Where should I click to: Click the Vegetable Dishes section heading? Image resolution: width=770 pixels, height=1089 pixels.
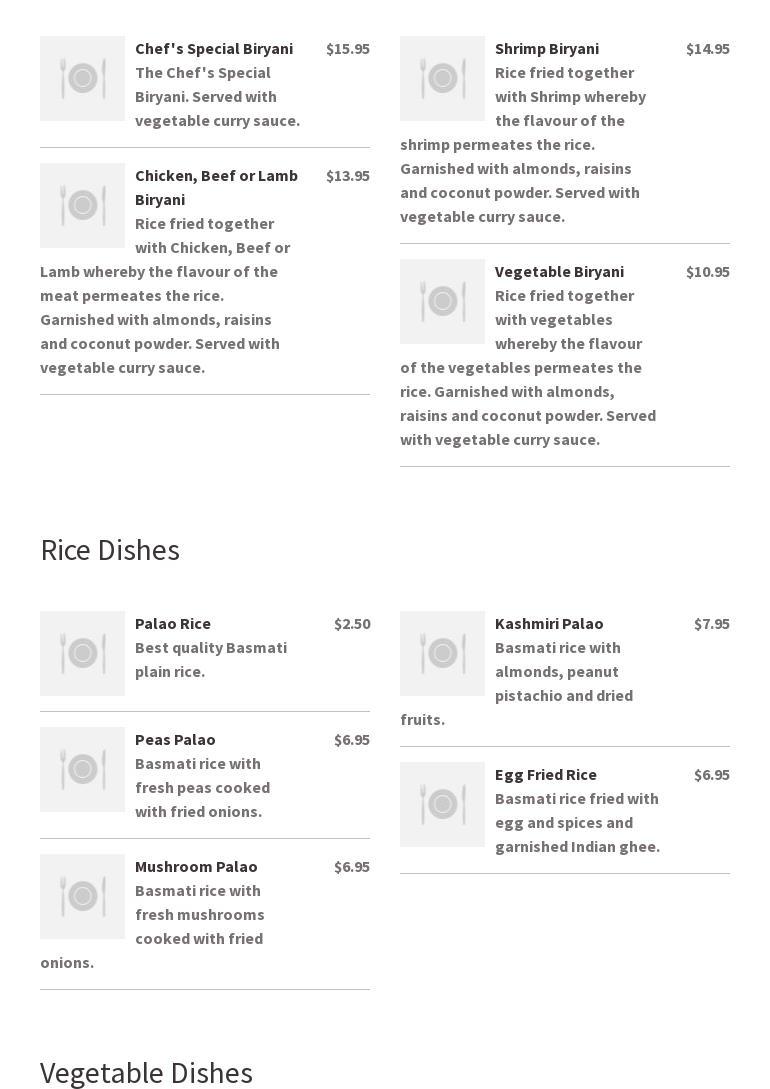[146, 1073]
